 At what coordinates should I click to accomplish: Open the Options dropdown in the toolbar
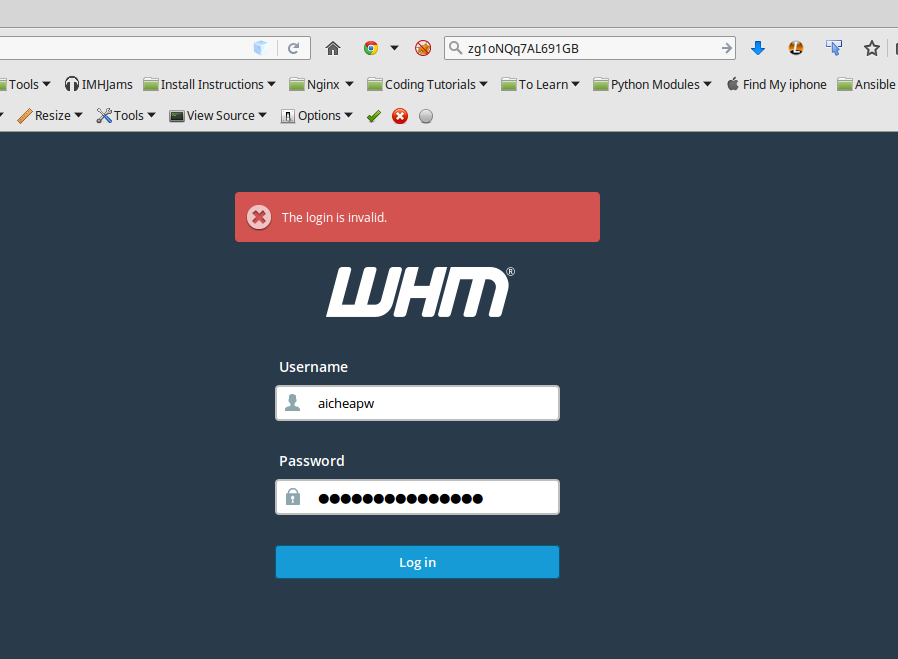[317, 116]
